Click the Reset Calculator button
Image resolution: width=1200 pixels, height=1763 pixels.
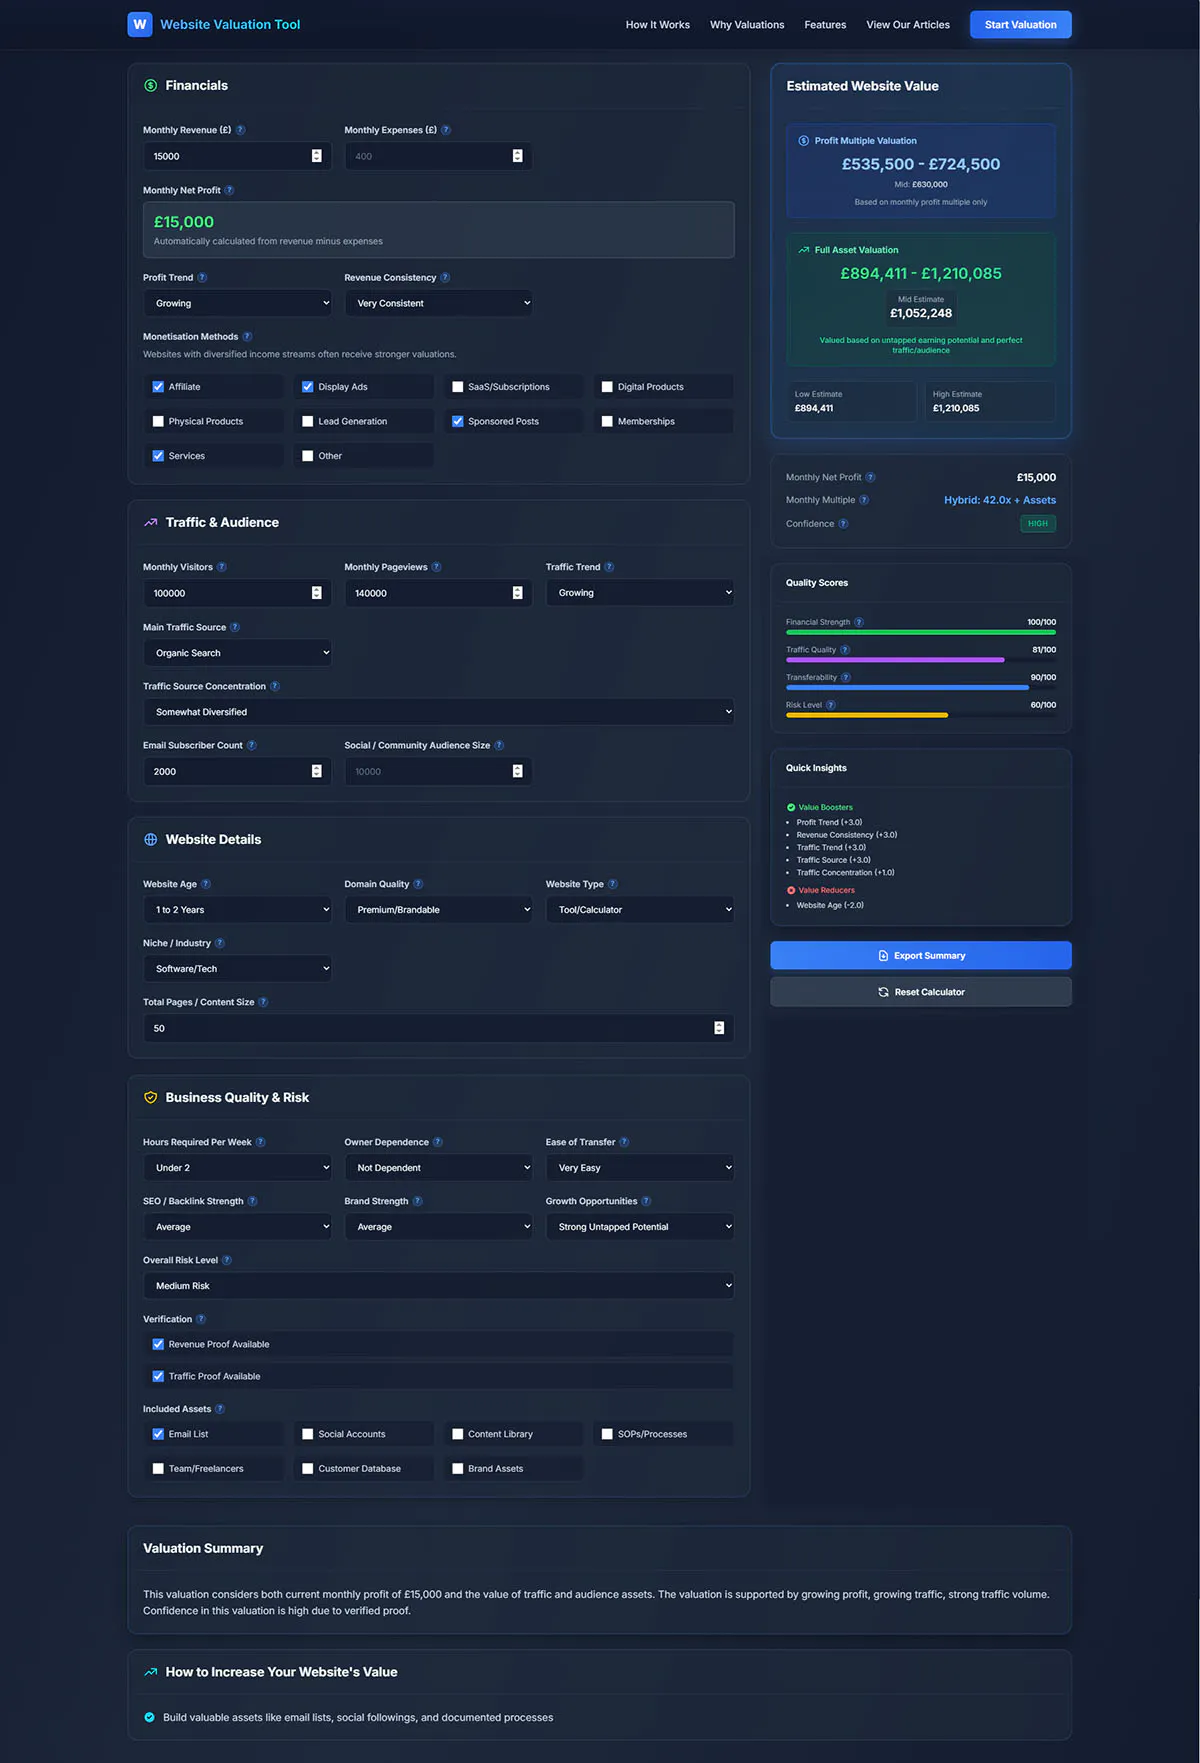coord(921,992)
